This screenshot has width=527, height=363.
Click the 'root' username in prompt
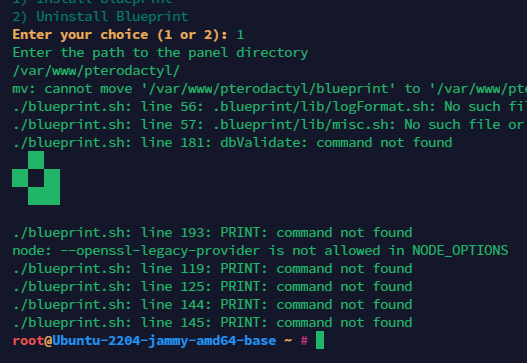tap(28, 340)
